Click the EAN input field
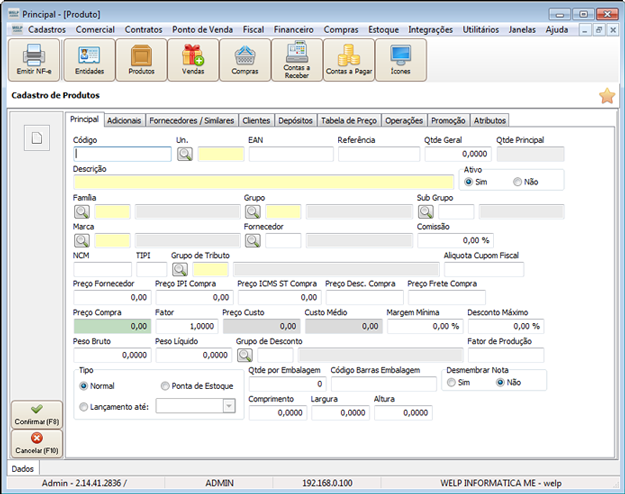 [x=291, y=154]
